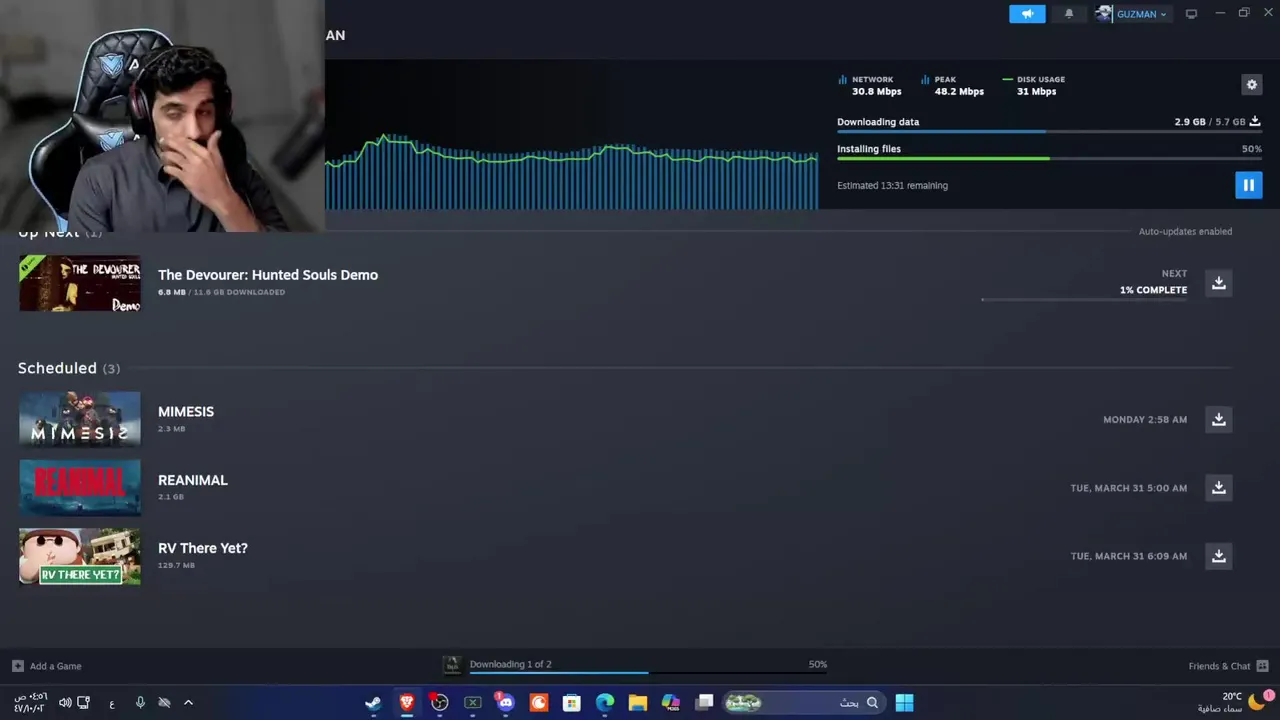Open RV There Yet? thumbnail
Image resolution: width=1280 pixels, height=720 pixels.
[x=80, y=556]
